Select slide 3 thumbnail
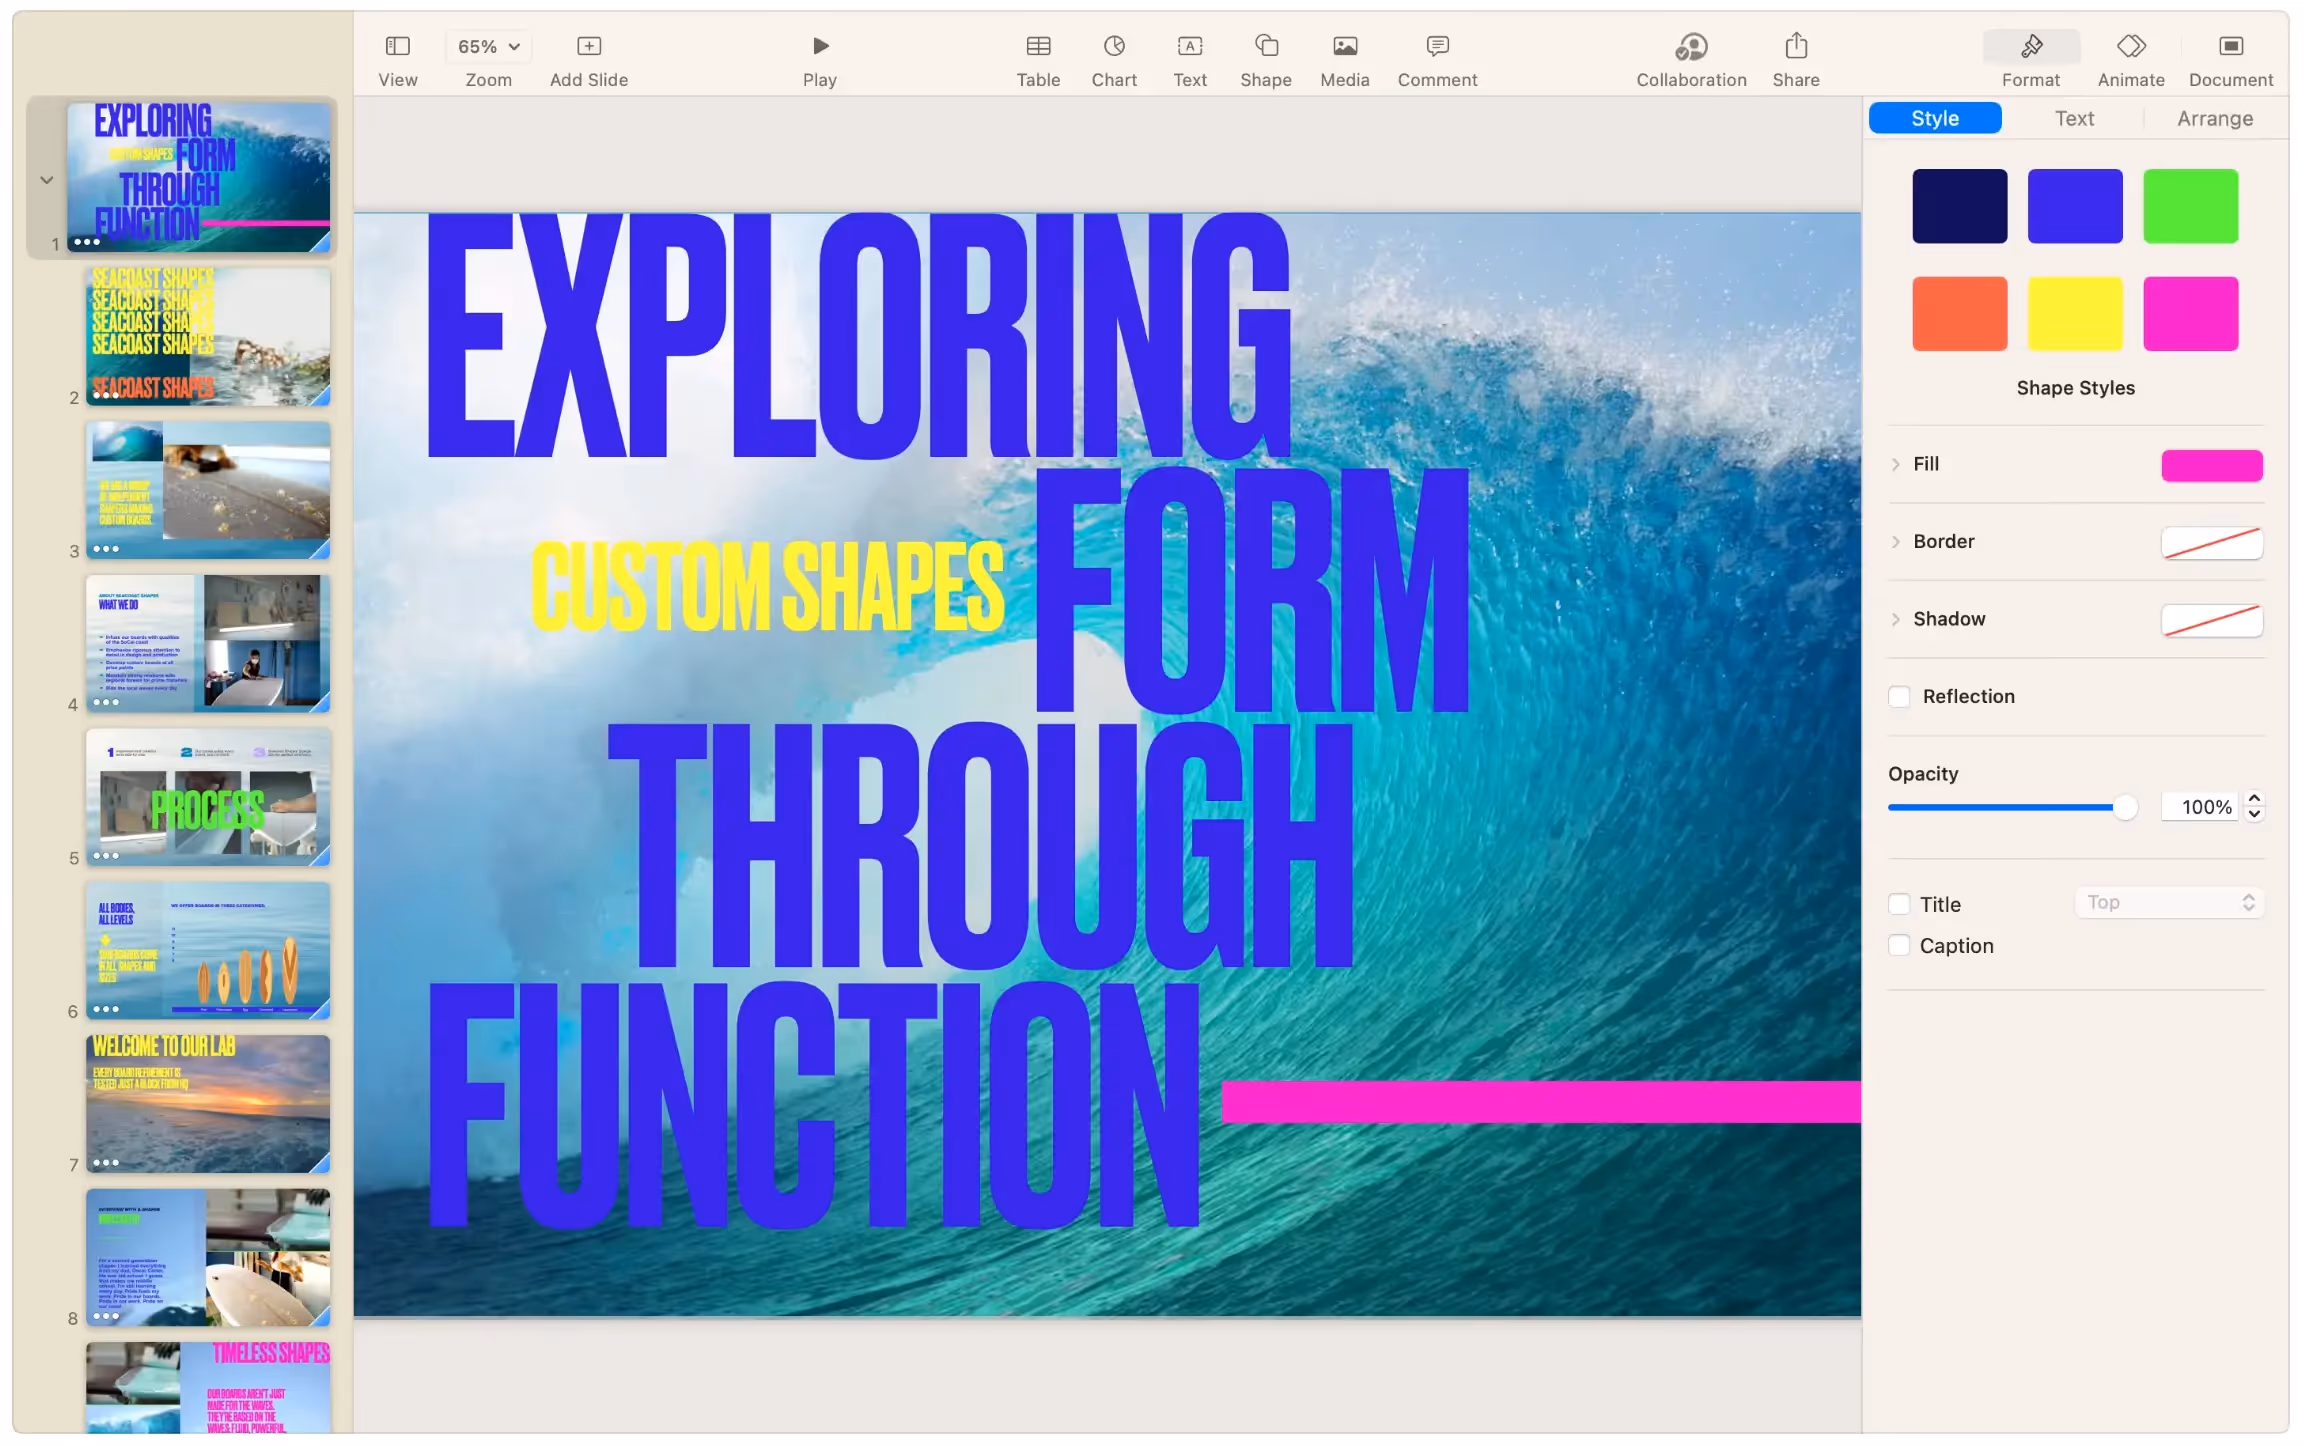Screen dimensions: 2304x1446 click(x=207, y=490)
